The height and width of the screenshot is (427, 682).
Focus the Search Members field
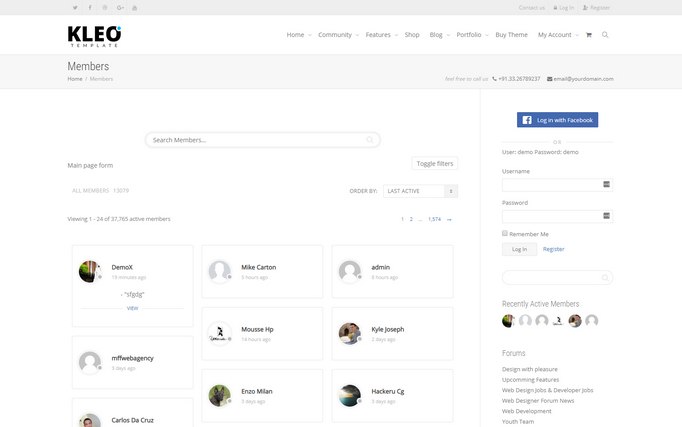click(263, 140)
